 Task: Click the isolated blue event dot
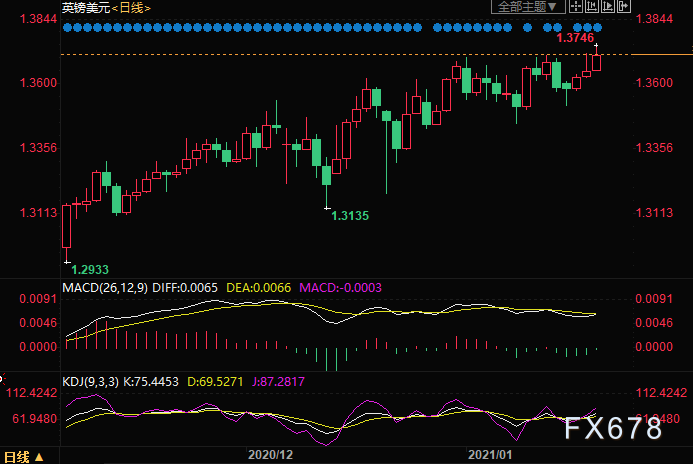click(527, 28)
